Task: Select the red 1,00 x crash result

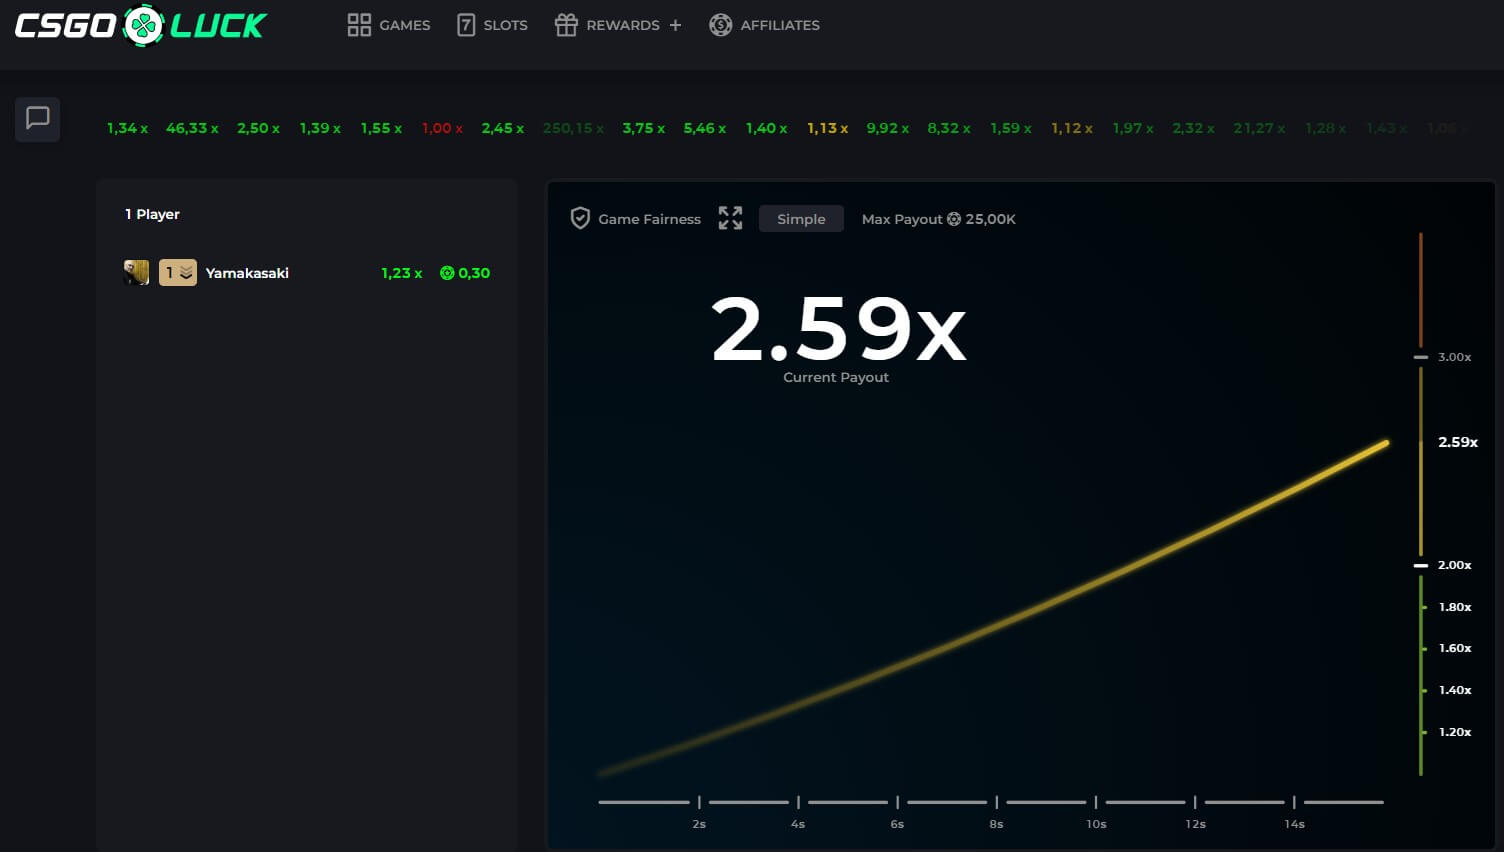Action: tap(442, 129)
